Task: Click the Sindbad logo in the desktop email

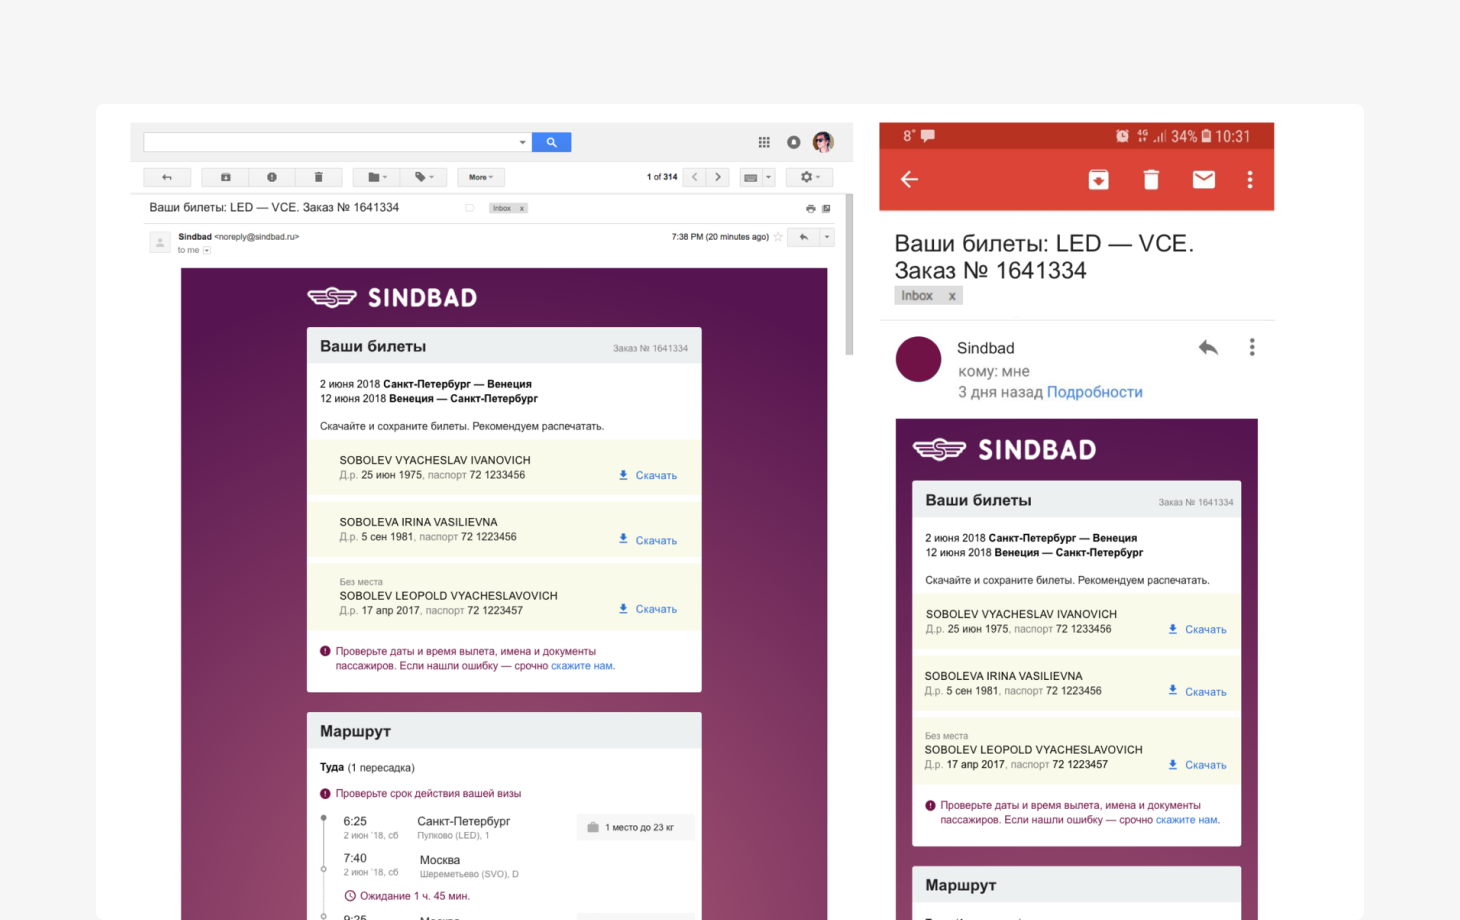Action: [392, 297]
